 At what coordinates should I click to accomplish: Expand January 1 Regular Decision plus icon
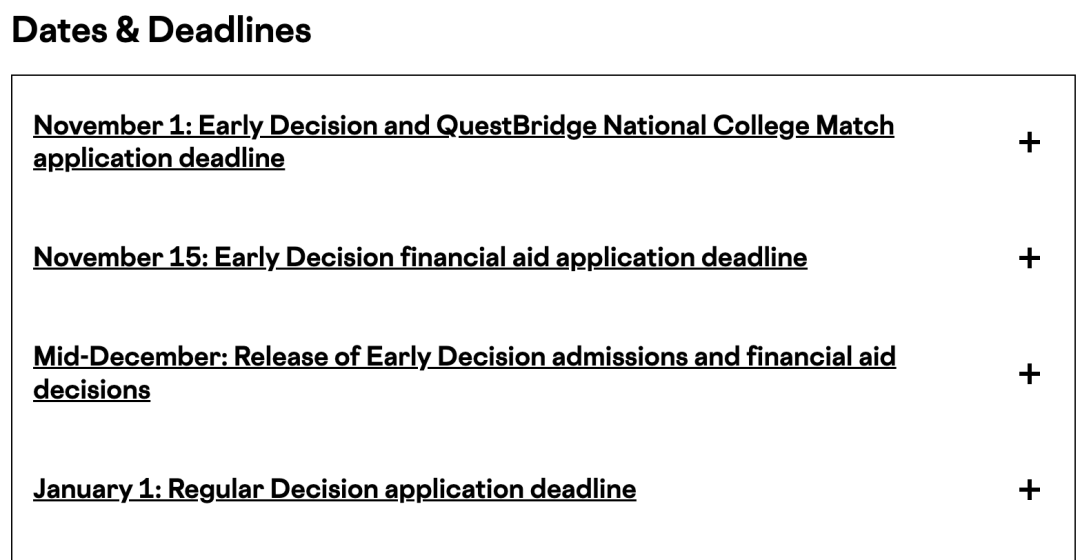tap(1029, 490)
